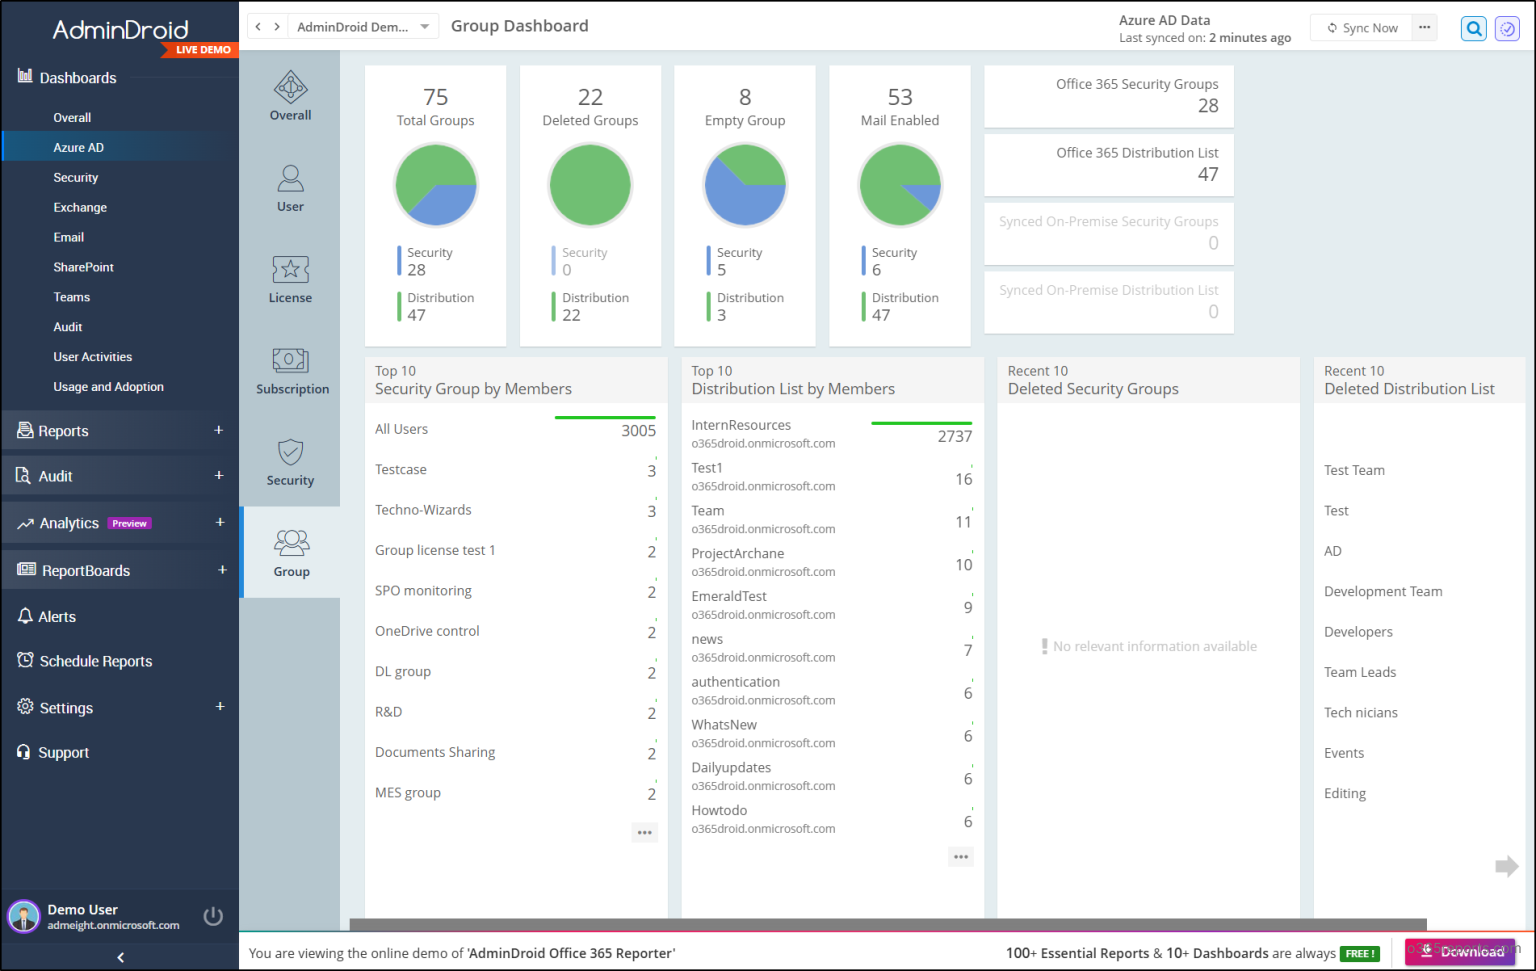This screenshot has width=1536, height=971.
Task: Select the Group dashboard icon
Action: (x=291, y=553)
